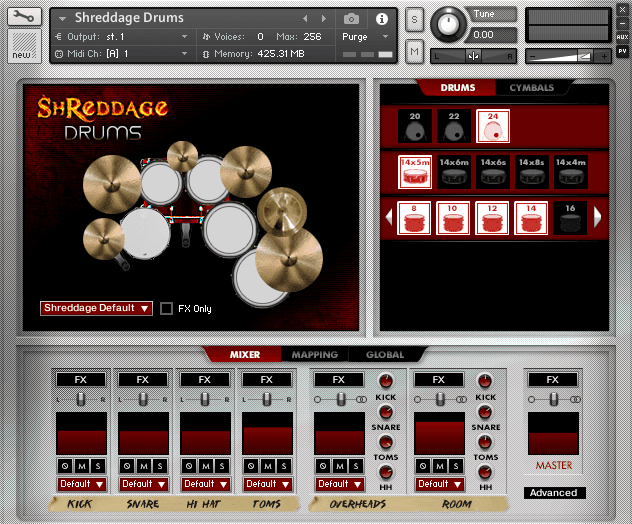Adjust the Hi Hat pan slider
Viewport: 632px width, 524px height.
[x=205, y=399]
